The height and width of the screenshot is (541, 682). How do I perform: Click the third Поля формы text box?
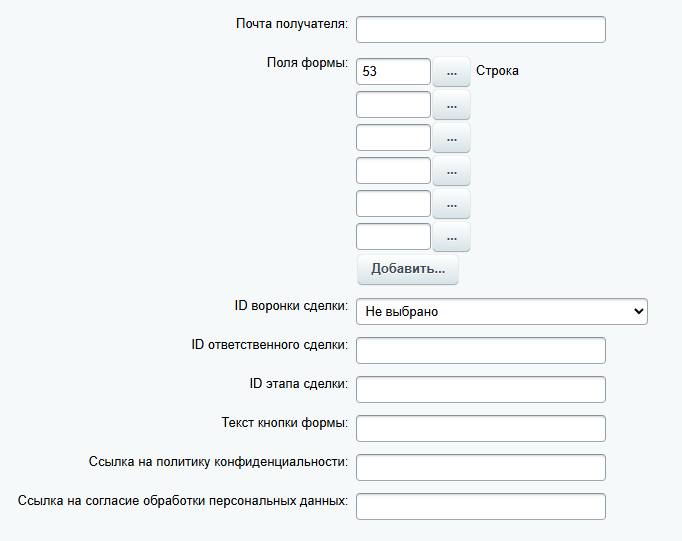(393, 138)
